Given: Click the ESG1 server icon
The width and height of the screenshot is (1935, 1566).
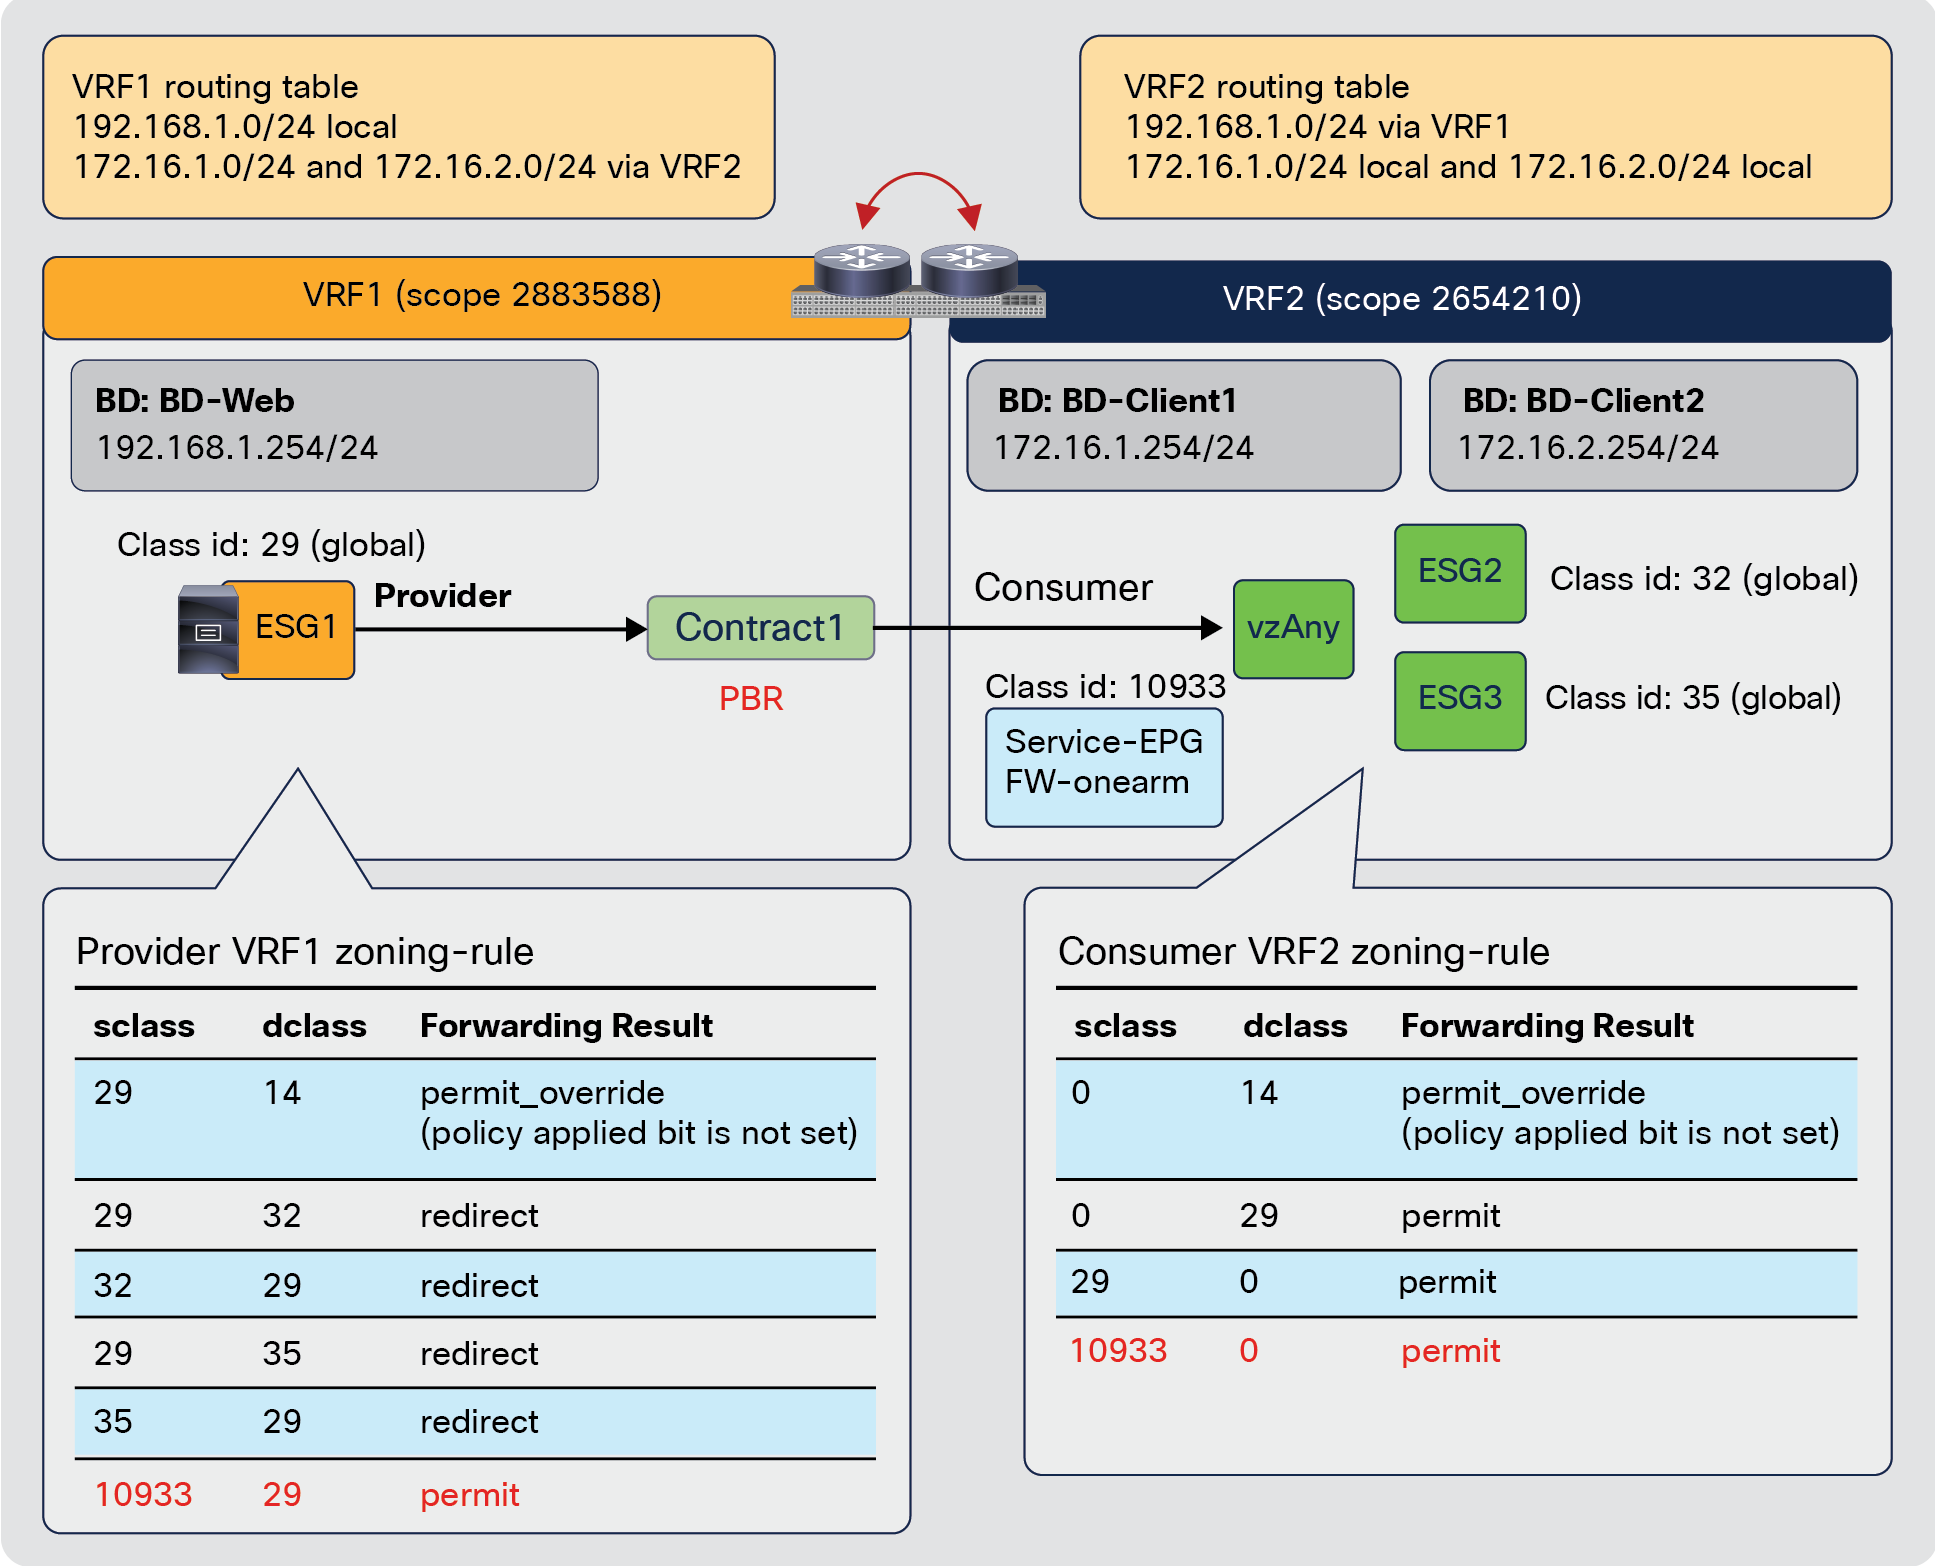Looking at the screenshot, I should (x=209, y=630).
